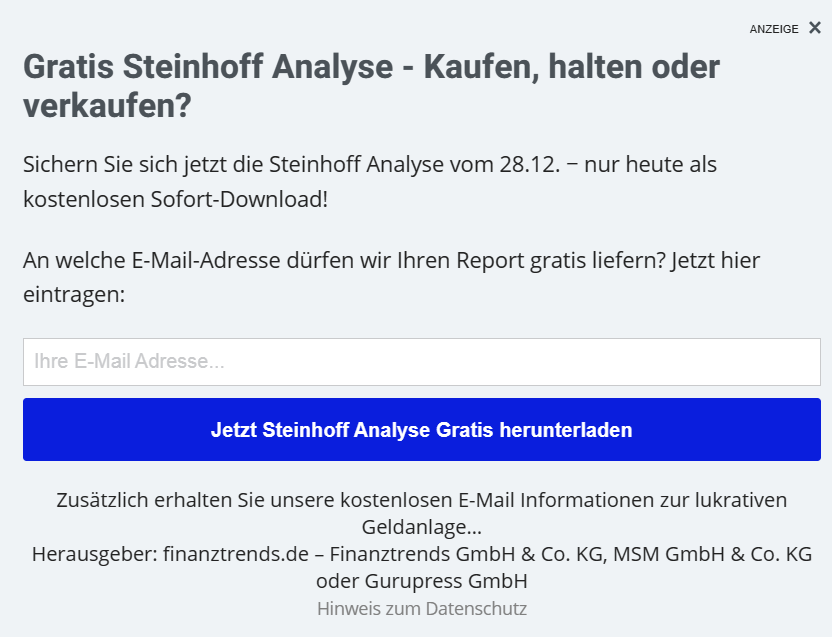Screen dimensions: 832x637
Task: Click the 'kostenlosen Sofort-Download!' text
Action: (x=175, y=198)
